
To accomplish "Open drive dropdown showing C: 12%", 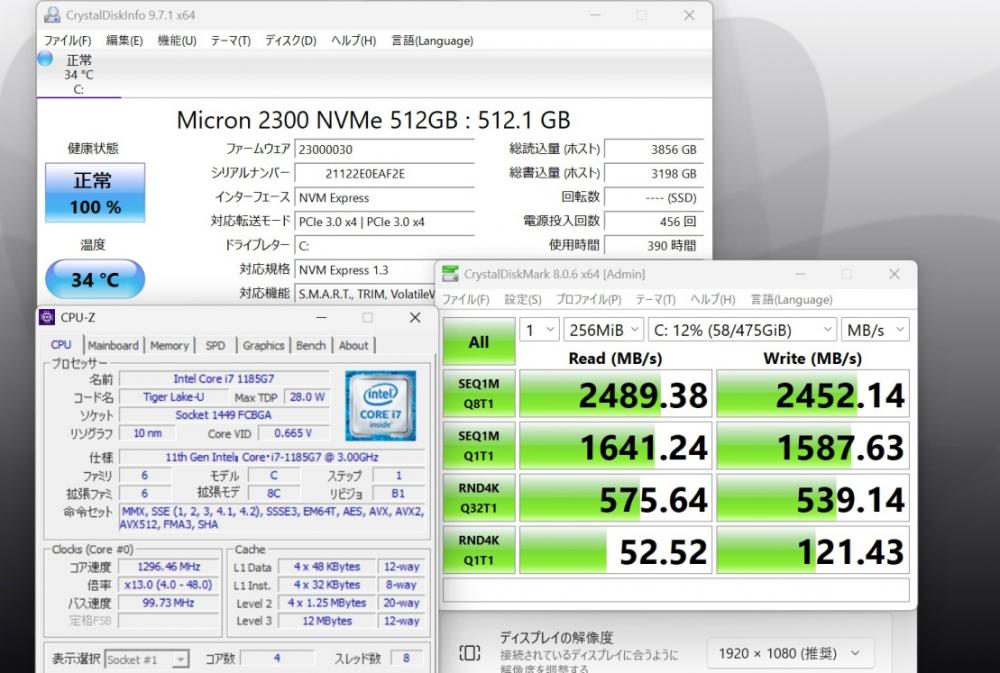I will click(x=742, y=330).
